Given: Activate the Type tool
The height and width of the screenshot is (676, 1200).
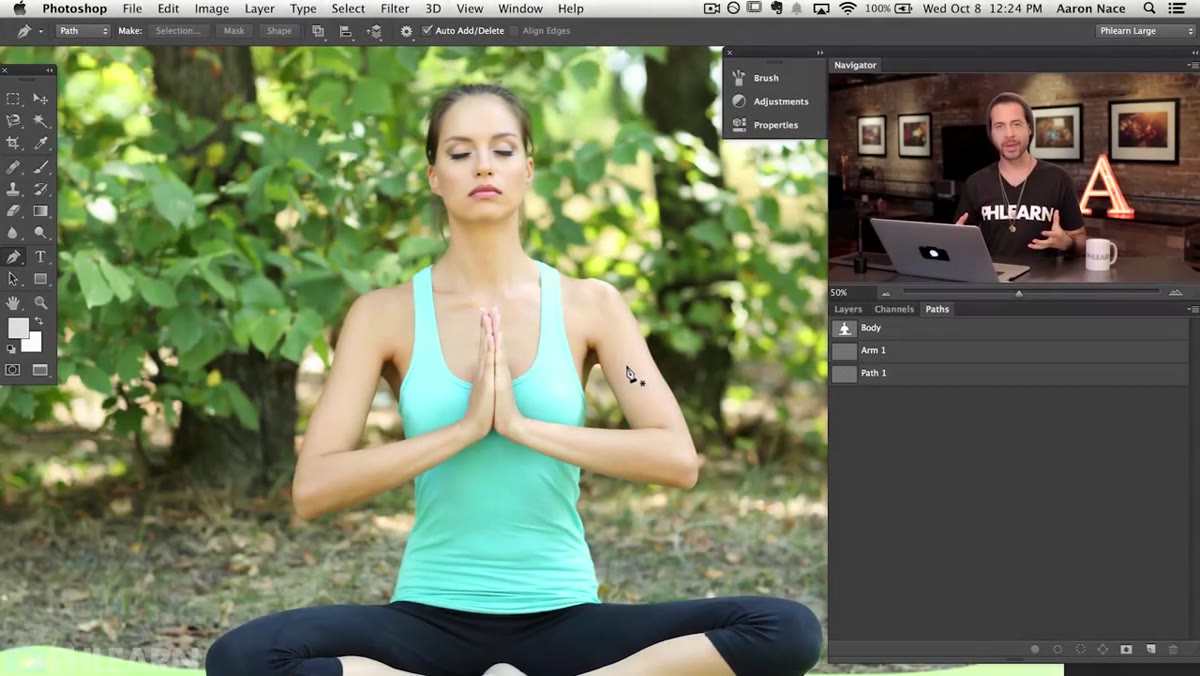Looking at the screenshot, I should click(x=41, y=257).
